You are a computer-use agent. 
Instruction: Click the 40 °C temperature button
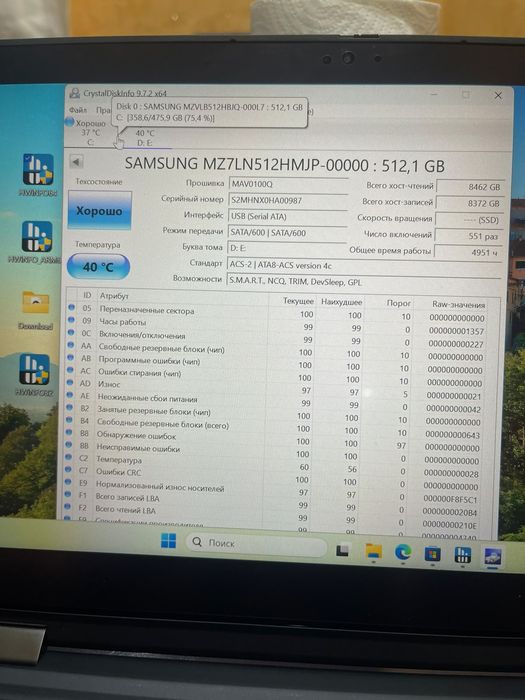click(x=98, y=267)
